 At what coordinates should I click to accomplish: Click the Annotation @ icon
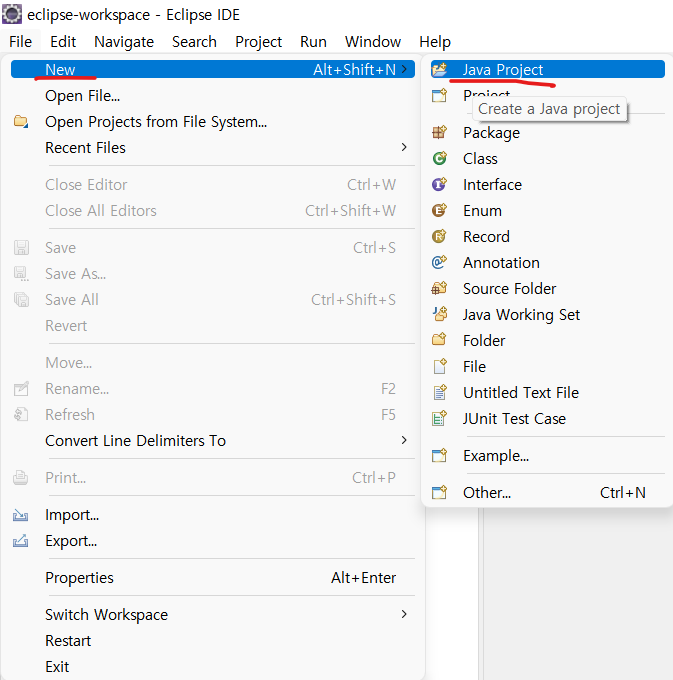439,262
